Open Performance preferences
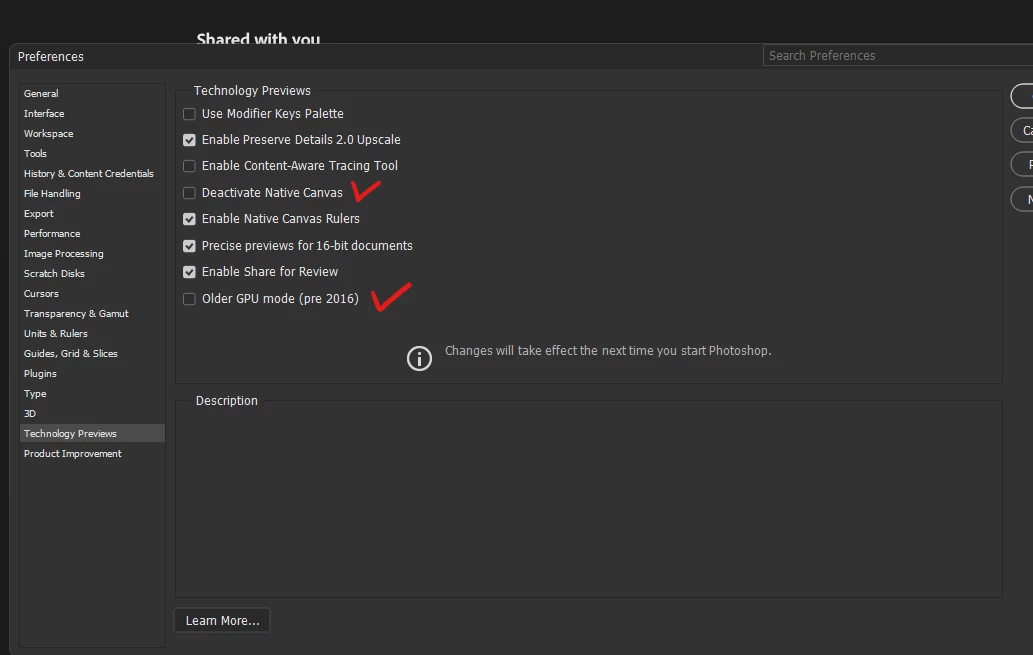The height and width of the screenshot is (655, 1033). point(92,233)
